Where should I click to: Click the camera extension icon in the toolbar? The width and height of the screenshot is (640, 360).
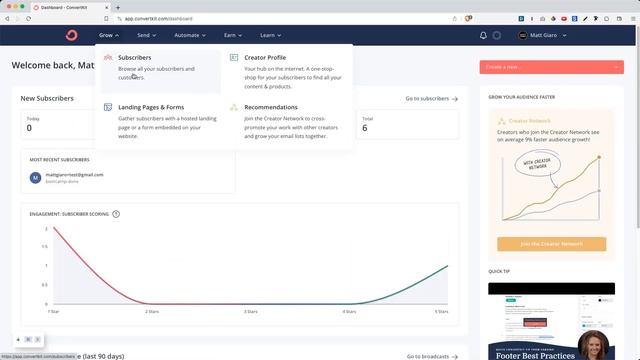point(542,19)
